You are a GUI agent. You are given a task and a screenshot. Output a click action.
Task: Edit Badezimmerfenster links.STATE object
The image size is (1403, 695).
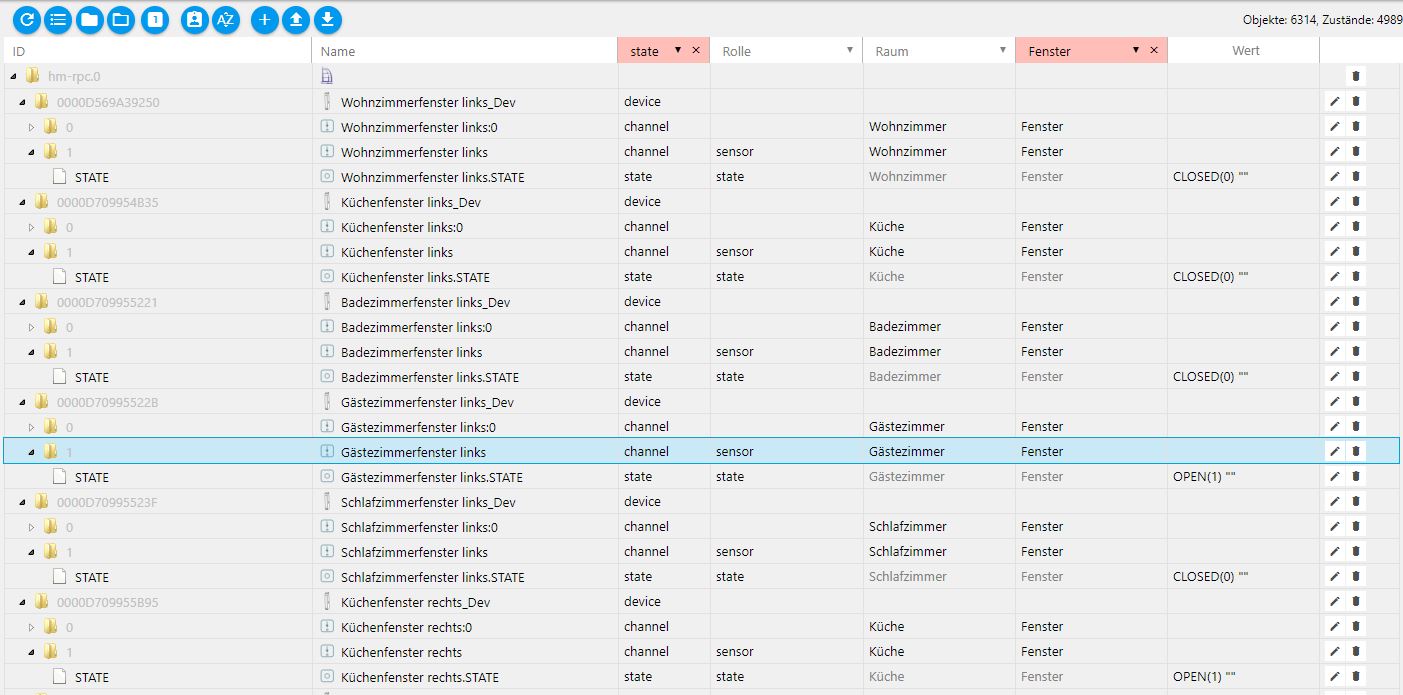[1334, 376]
